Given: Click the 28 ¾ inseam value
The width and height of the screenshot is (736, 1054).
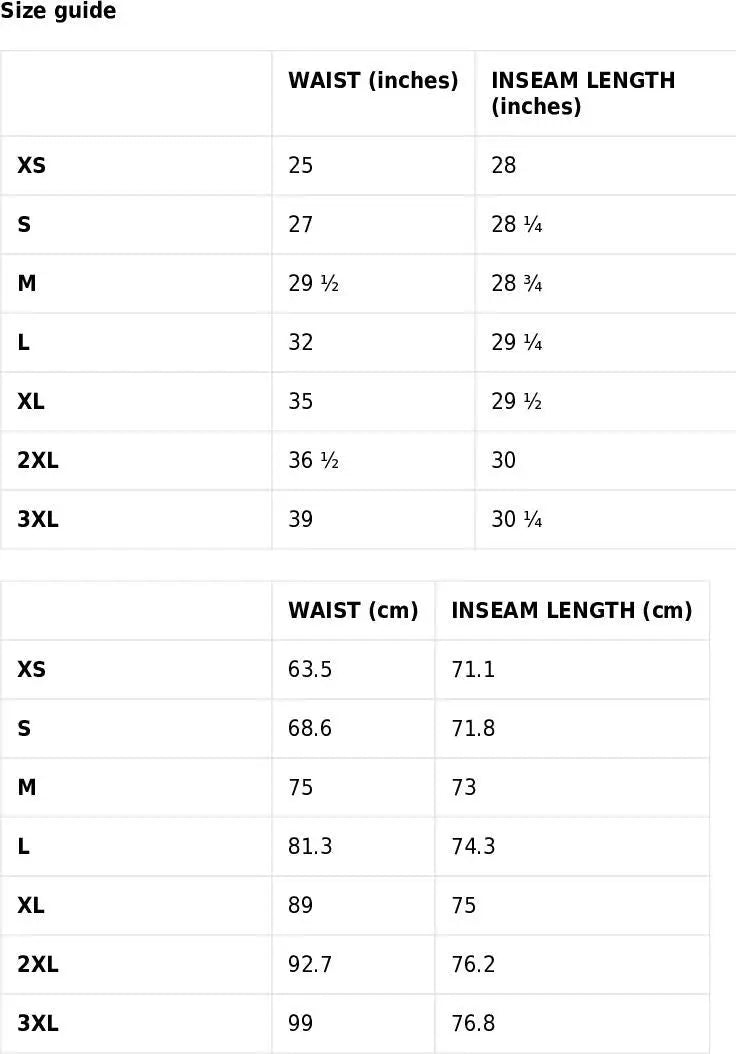Looking at the screenshot, I should (516, 283).
